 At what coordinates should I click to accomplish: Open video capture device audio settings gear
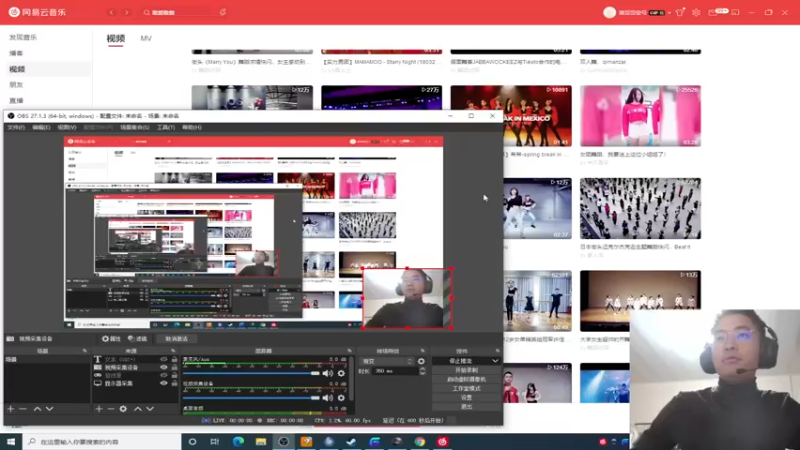click(341, 397)
